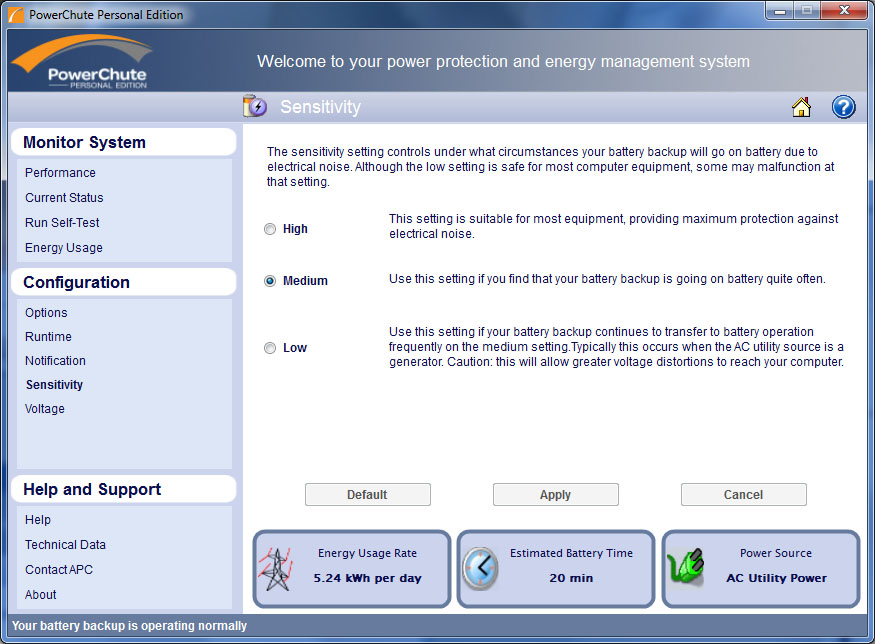
Task: Click 'AC Utility Power' text
Action: 776,578
